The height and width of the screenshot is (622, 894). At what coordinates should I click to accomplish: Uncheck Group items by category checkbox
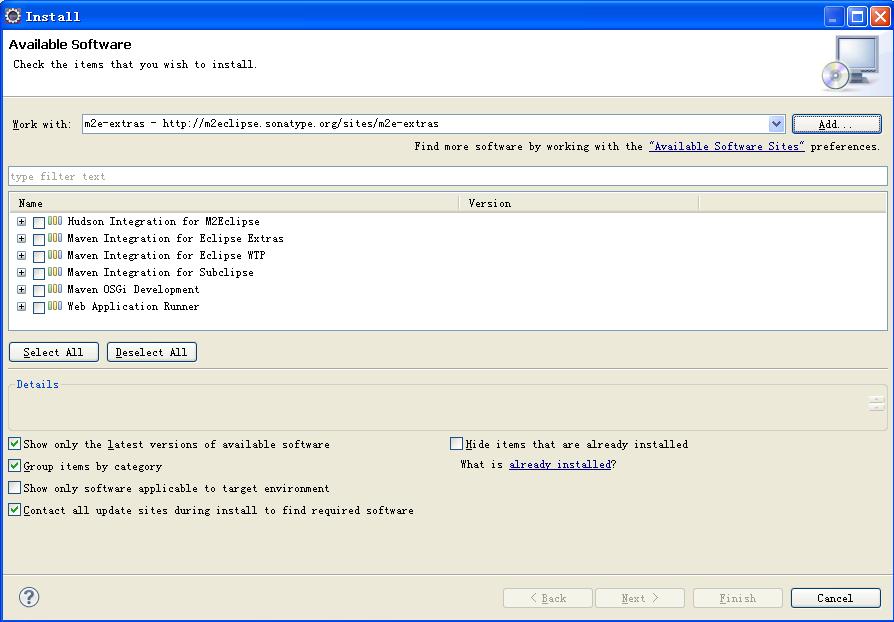[x=15, y=466]
